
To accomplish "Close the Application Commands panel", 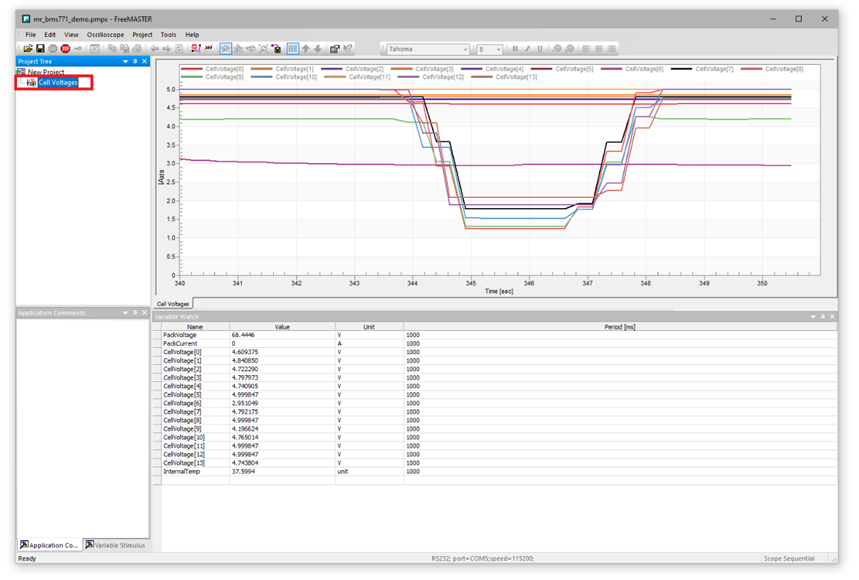I will click(145, 313).
